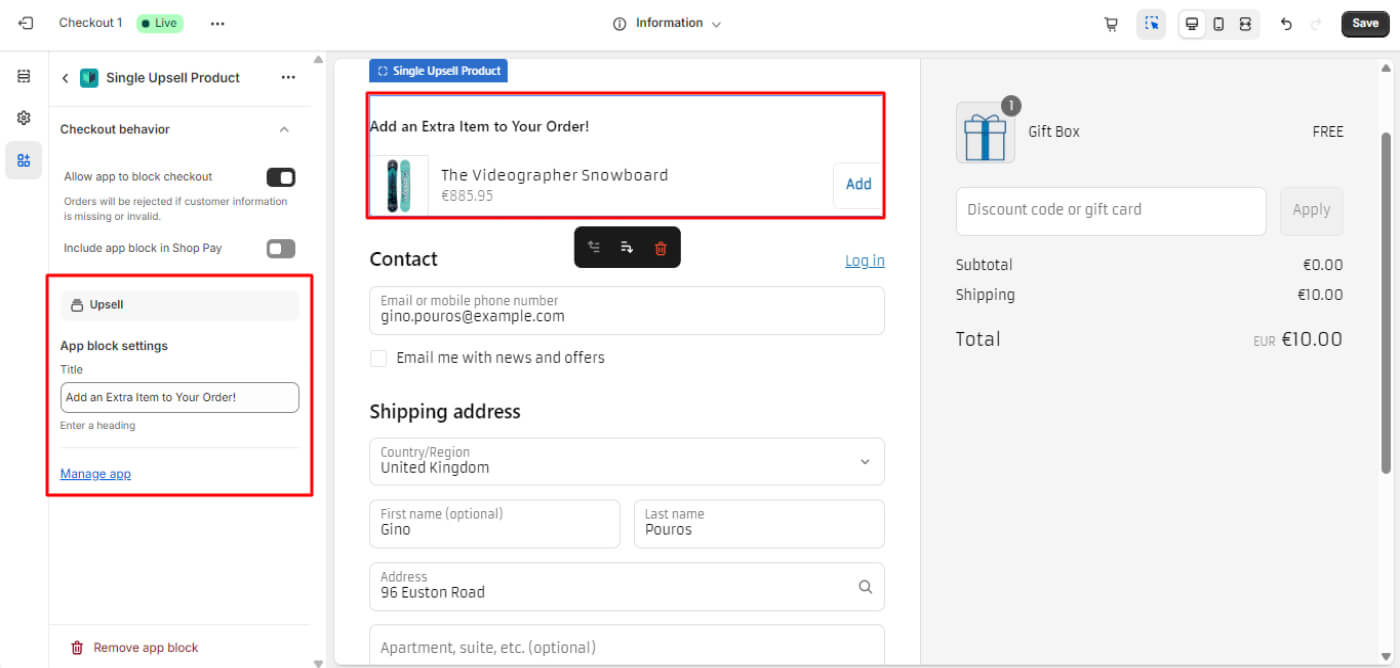
Task: Click the Videographer Snowboard thumbnail
Action: (x=399, y=185)
